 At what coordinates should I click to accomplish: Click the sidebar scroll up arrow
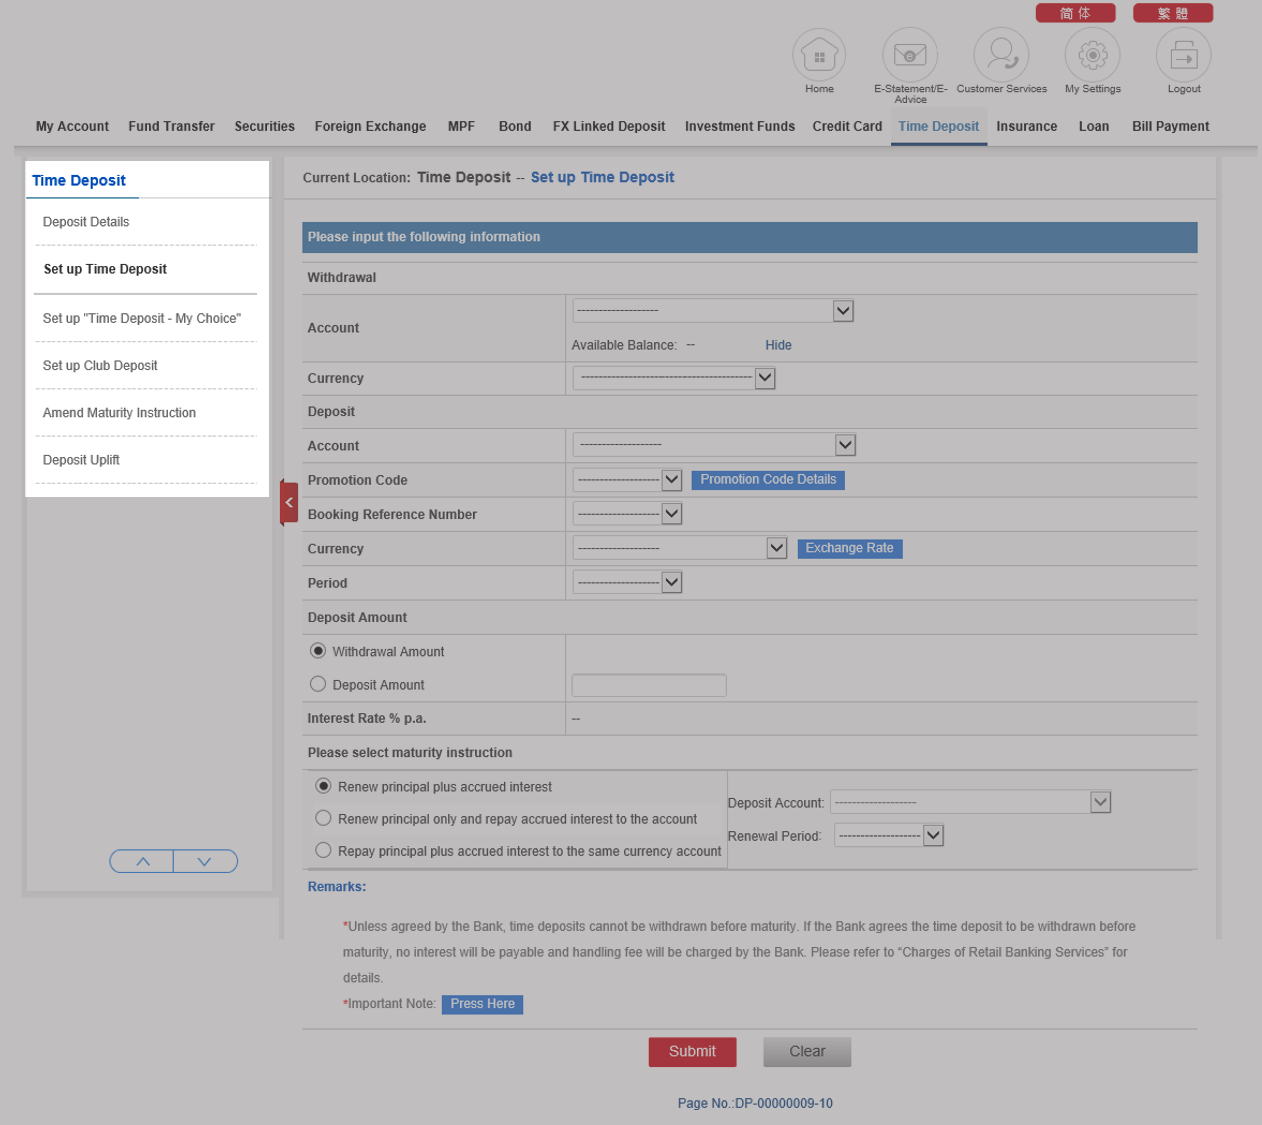142,861
